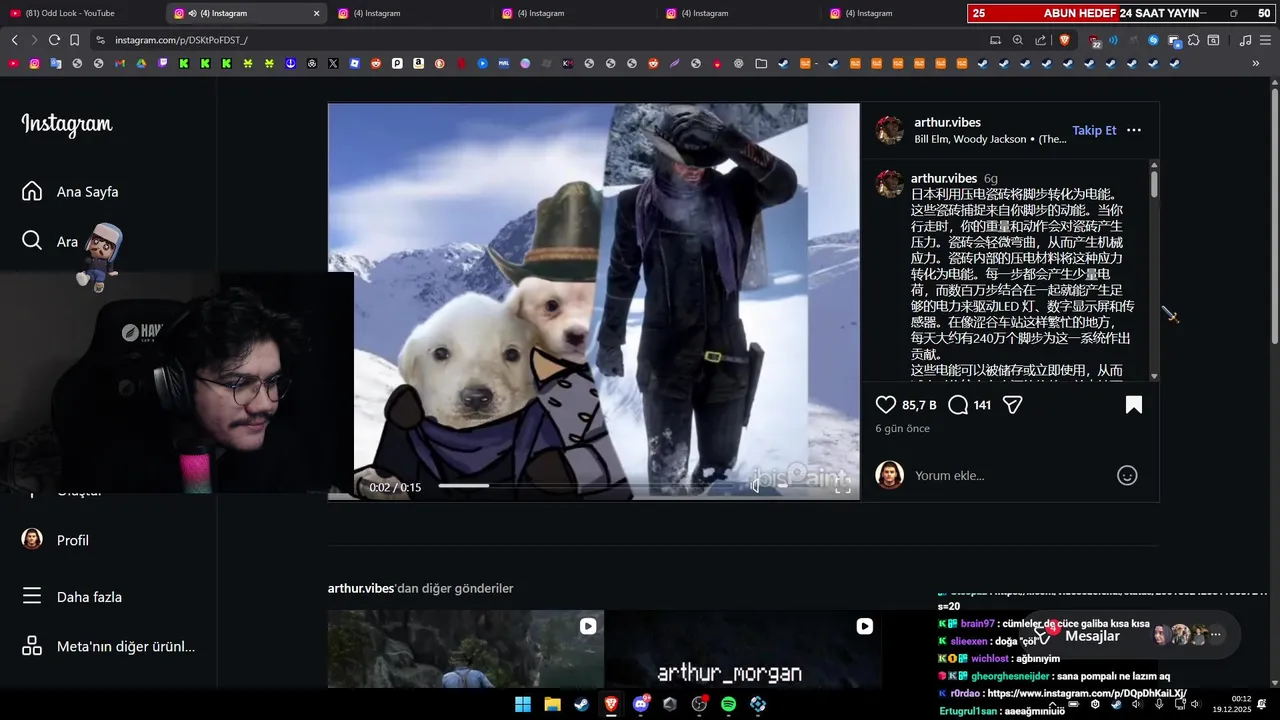
Task: Go to Ana Sayfa in the sidebar
Action: [72, 191]
